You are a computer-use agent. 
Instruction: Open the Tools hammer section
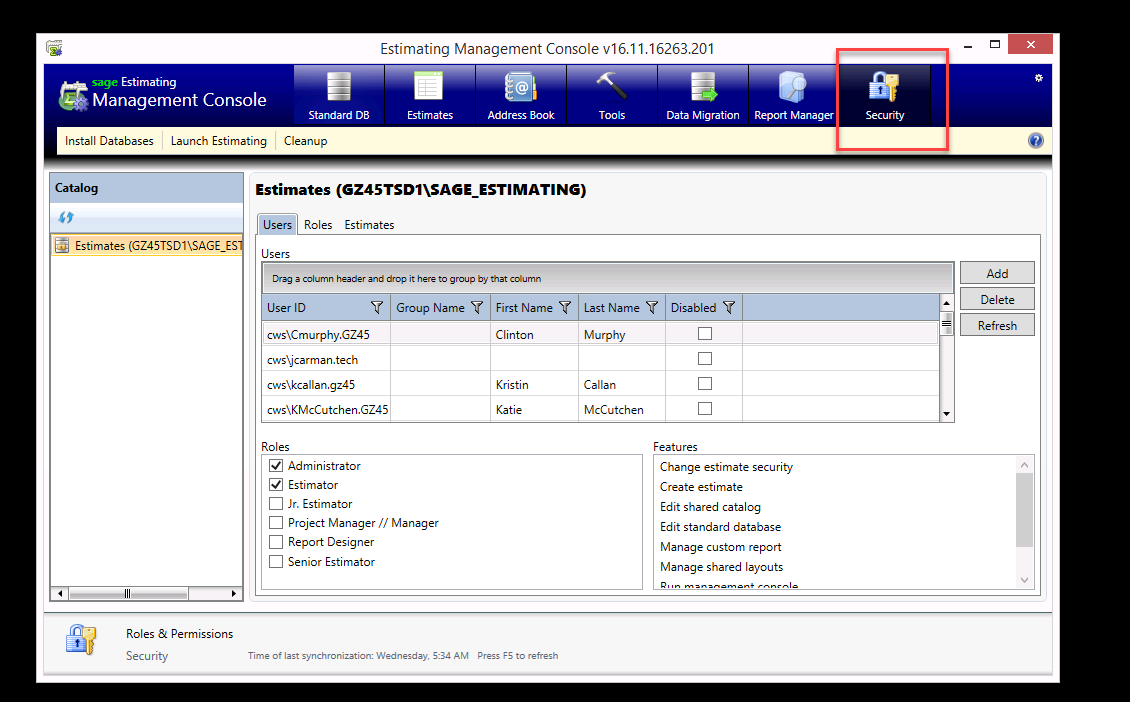[x=612, y=95]
